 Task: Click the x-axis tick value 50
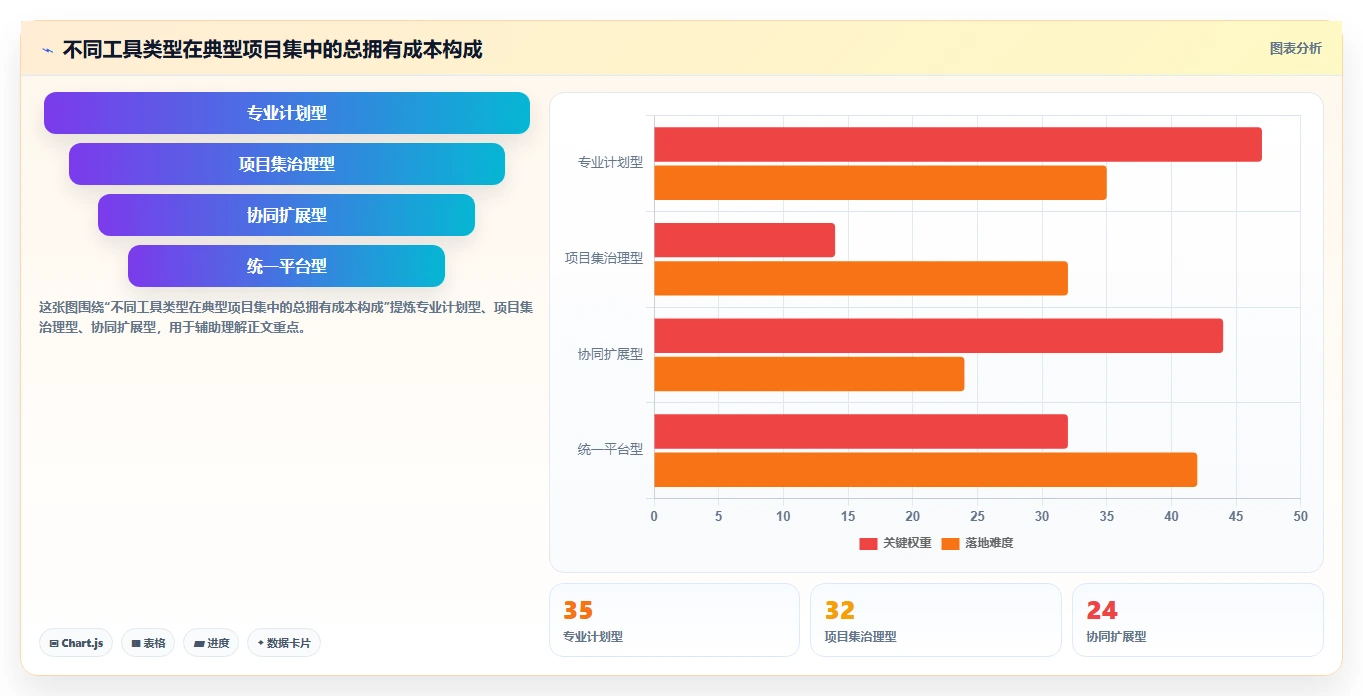(x=1300, y=516)
